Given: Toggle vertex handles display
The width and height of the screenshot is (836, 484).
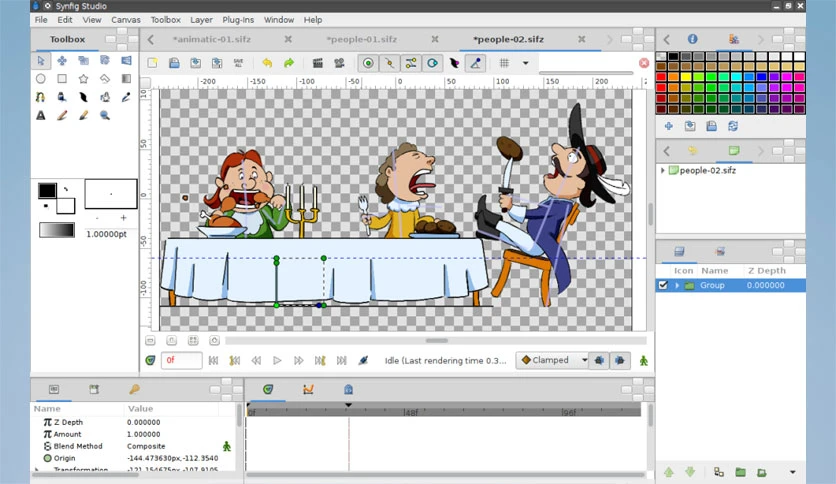Looking at the screenshot, I should (x=389, y=63).
